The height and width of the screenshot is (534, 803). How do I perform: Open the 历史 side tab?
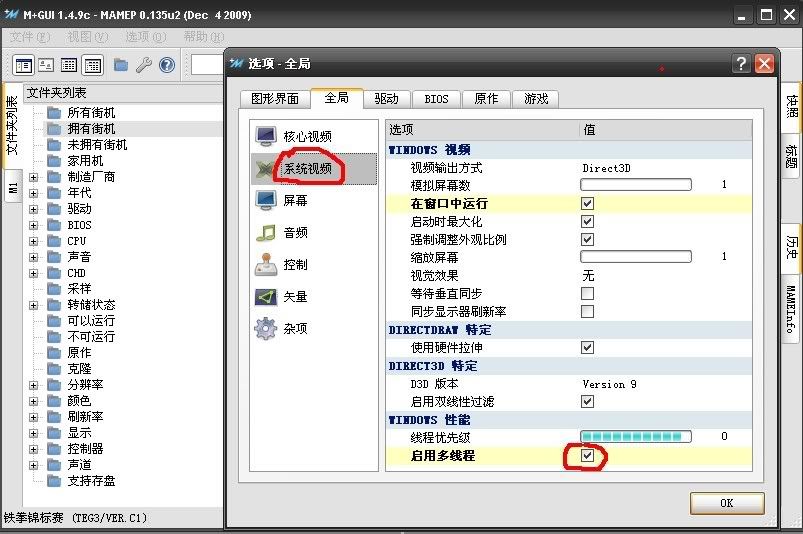click(x=792, y=247)
